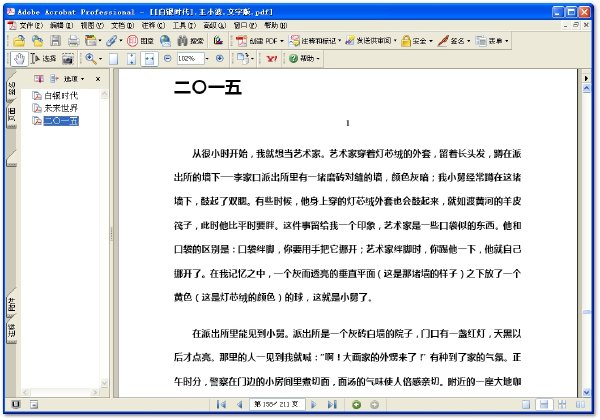This screenshot has height=420, width=600.
Task: Open the Comment and Markup 注释和标记 dropdown
Action: (315, 41)
